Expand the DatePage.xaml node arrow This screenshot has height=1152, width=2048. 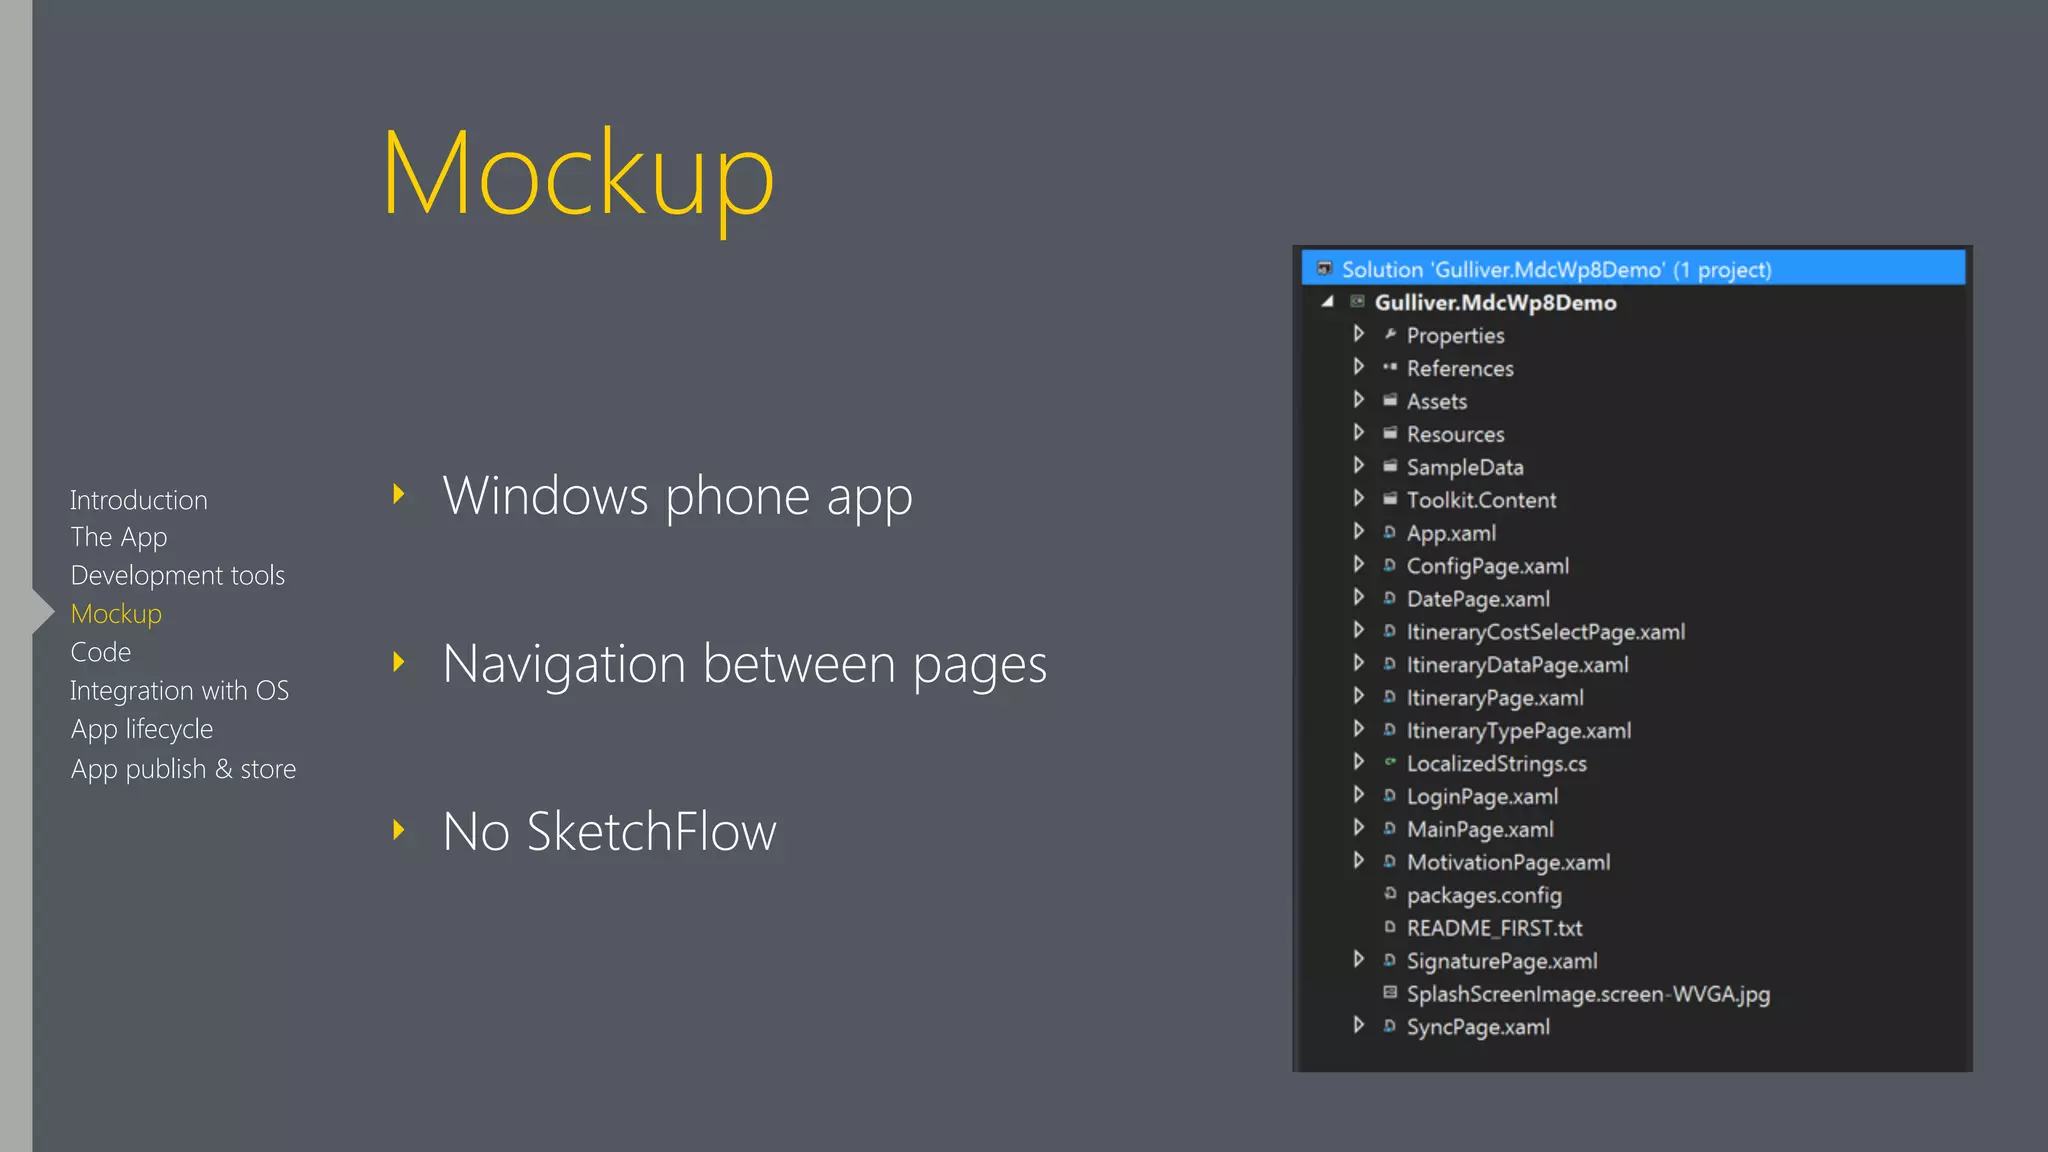coord(1358,597)
